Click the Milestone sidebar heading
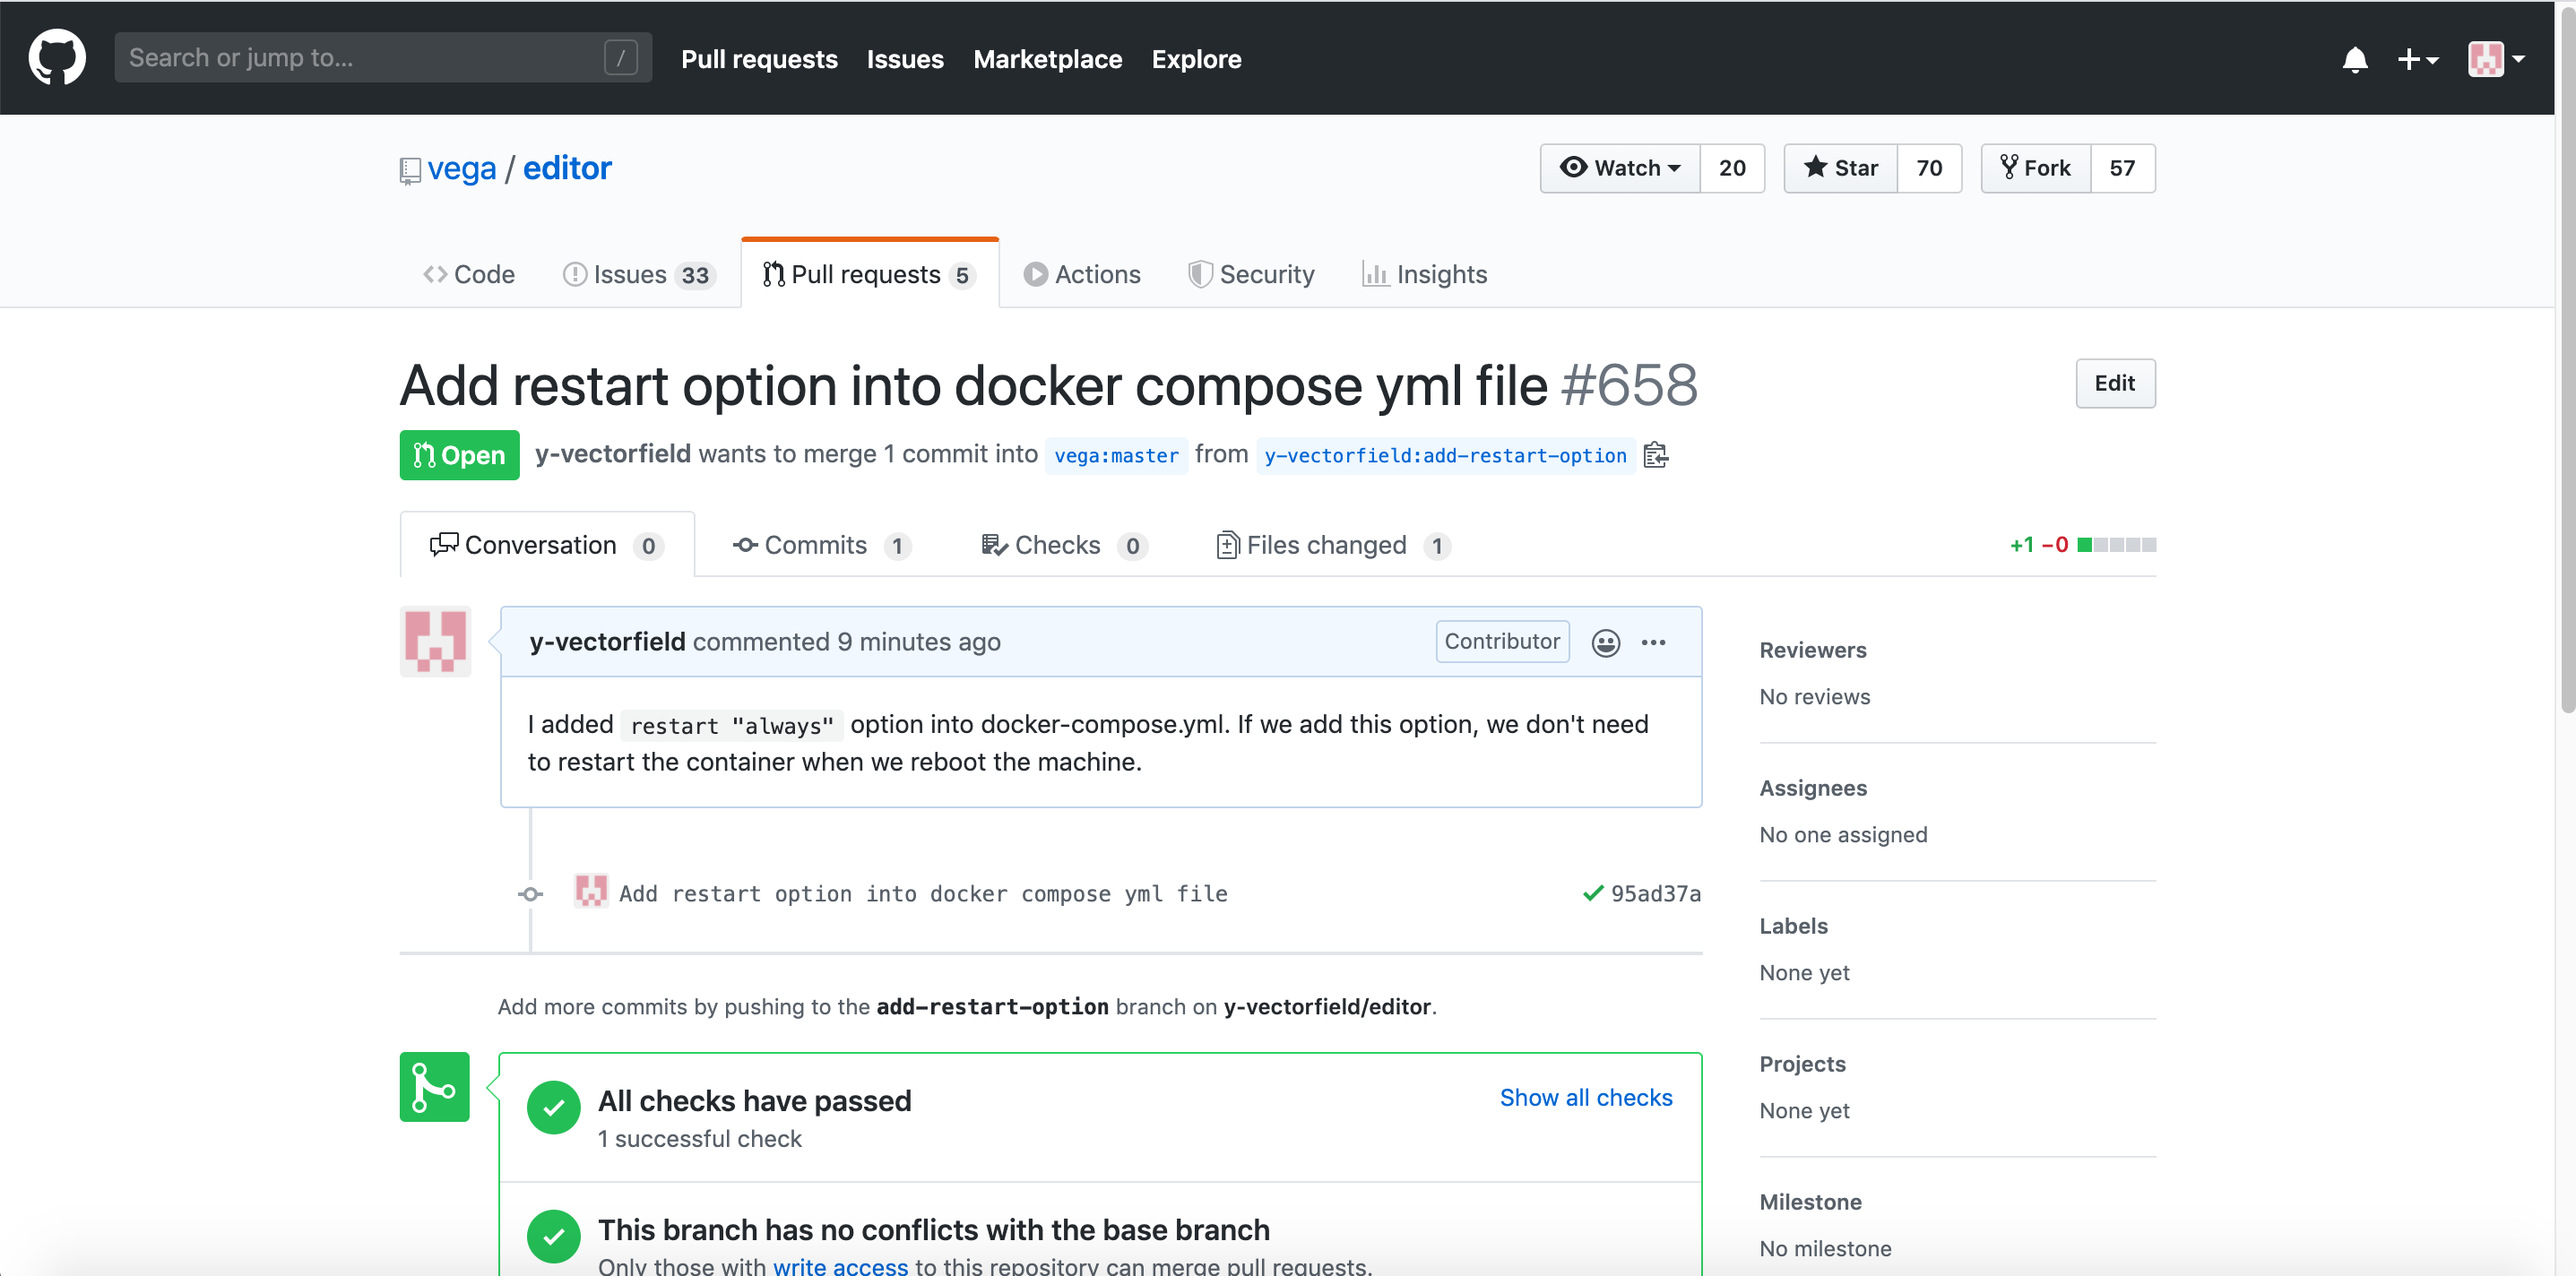This screenshot has width=2576, height=1276. point(1810,1201)
